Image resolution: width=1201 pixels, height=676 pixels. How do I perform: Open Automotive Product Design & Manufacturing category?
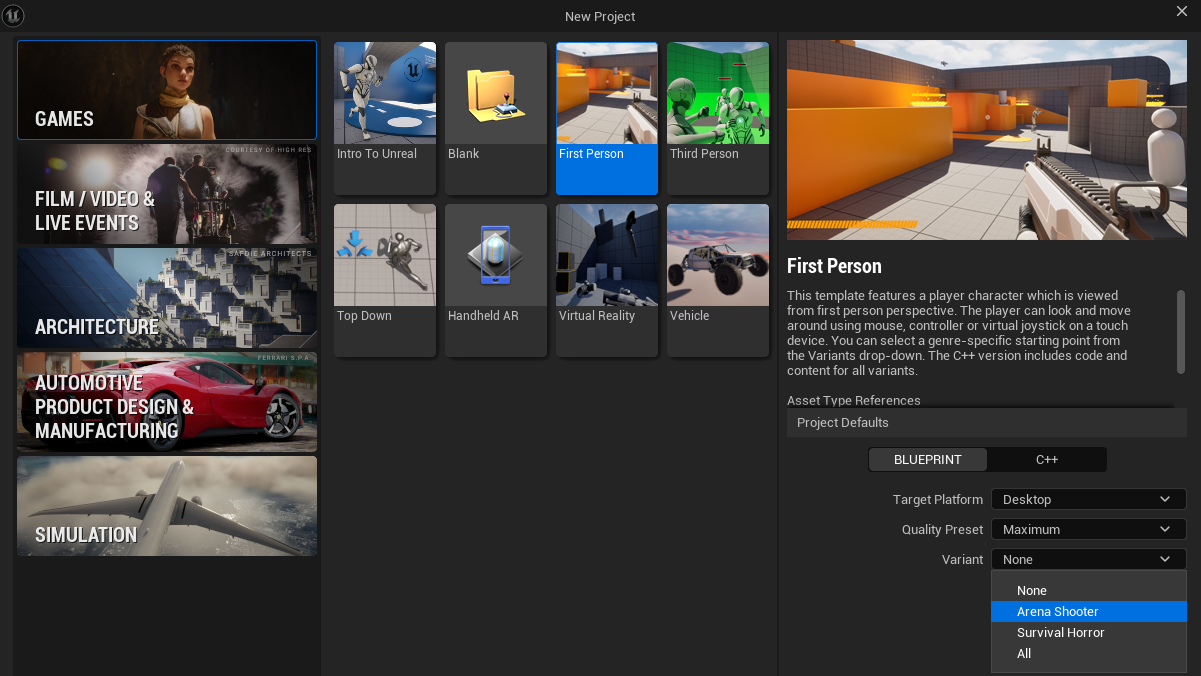click(167, 402)
